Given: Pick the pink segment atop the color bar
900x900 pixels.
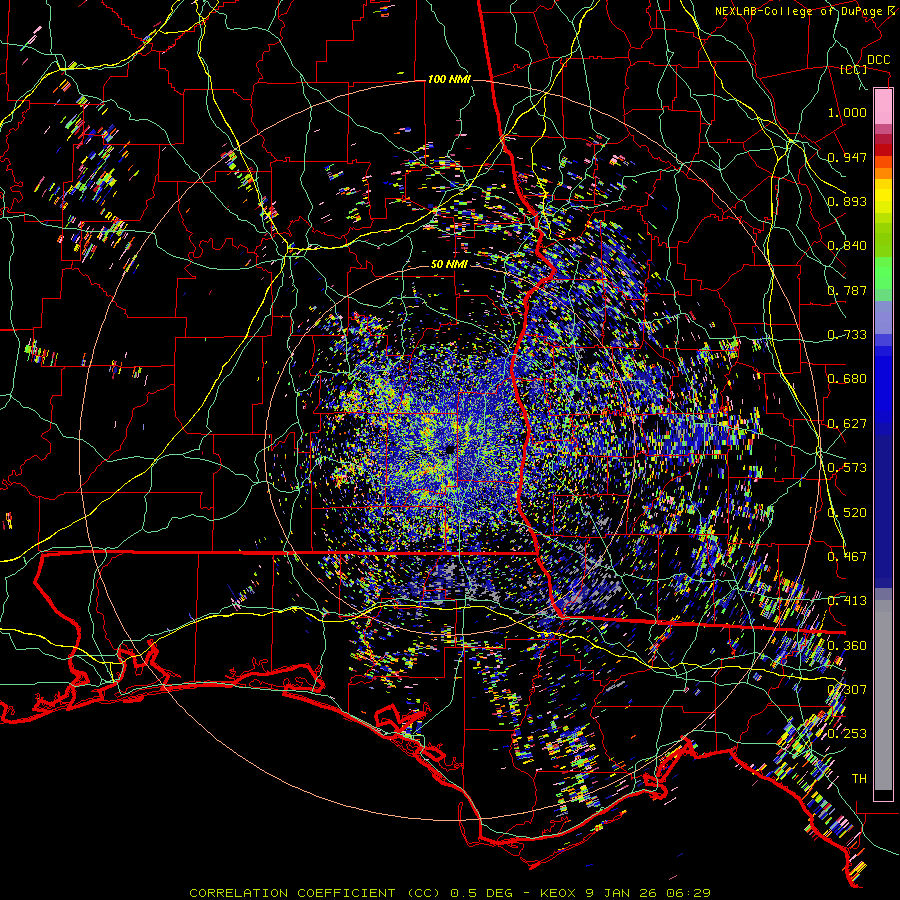Looking at the screenshot, I should 883,107.
